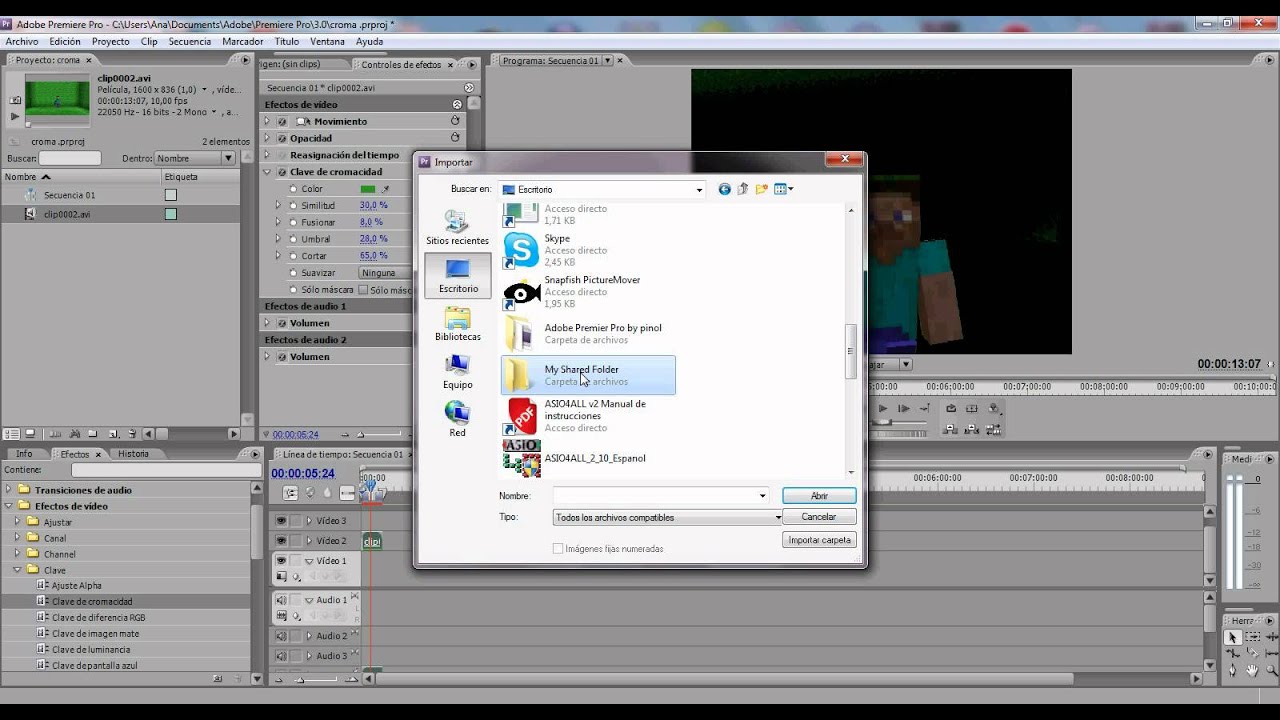
Task: Click the Extract button in program monitor
Action: coord(971,431)
